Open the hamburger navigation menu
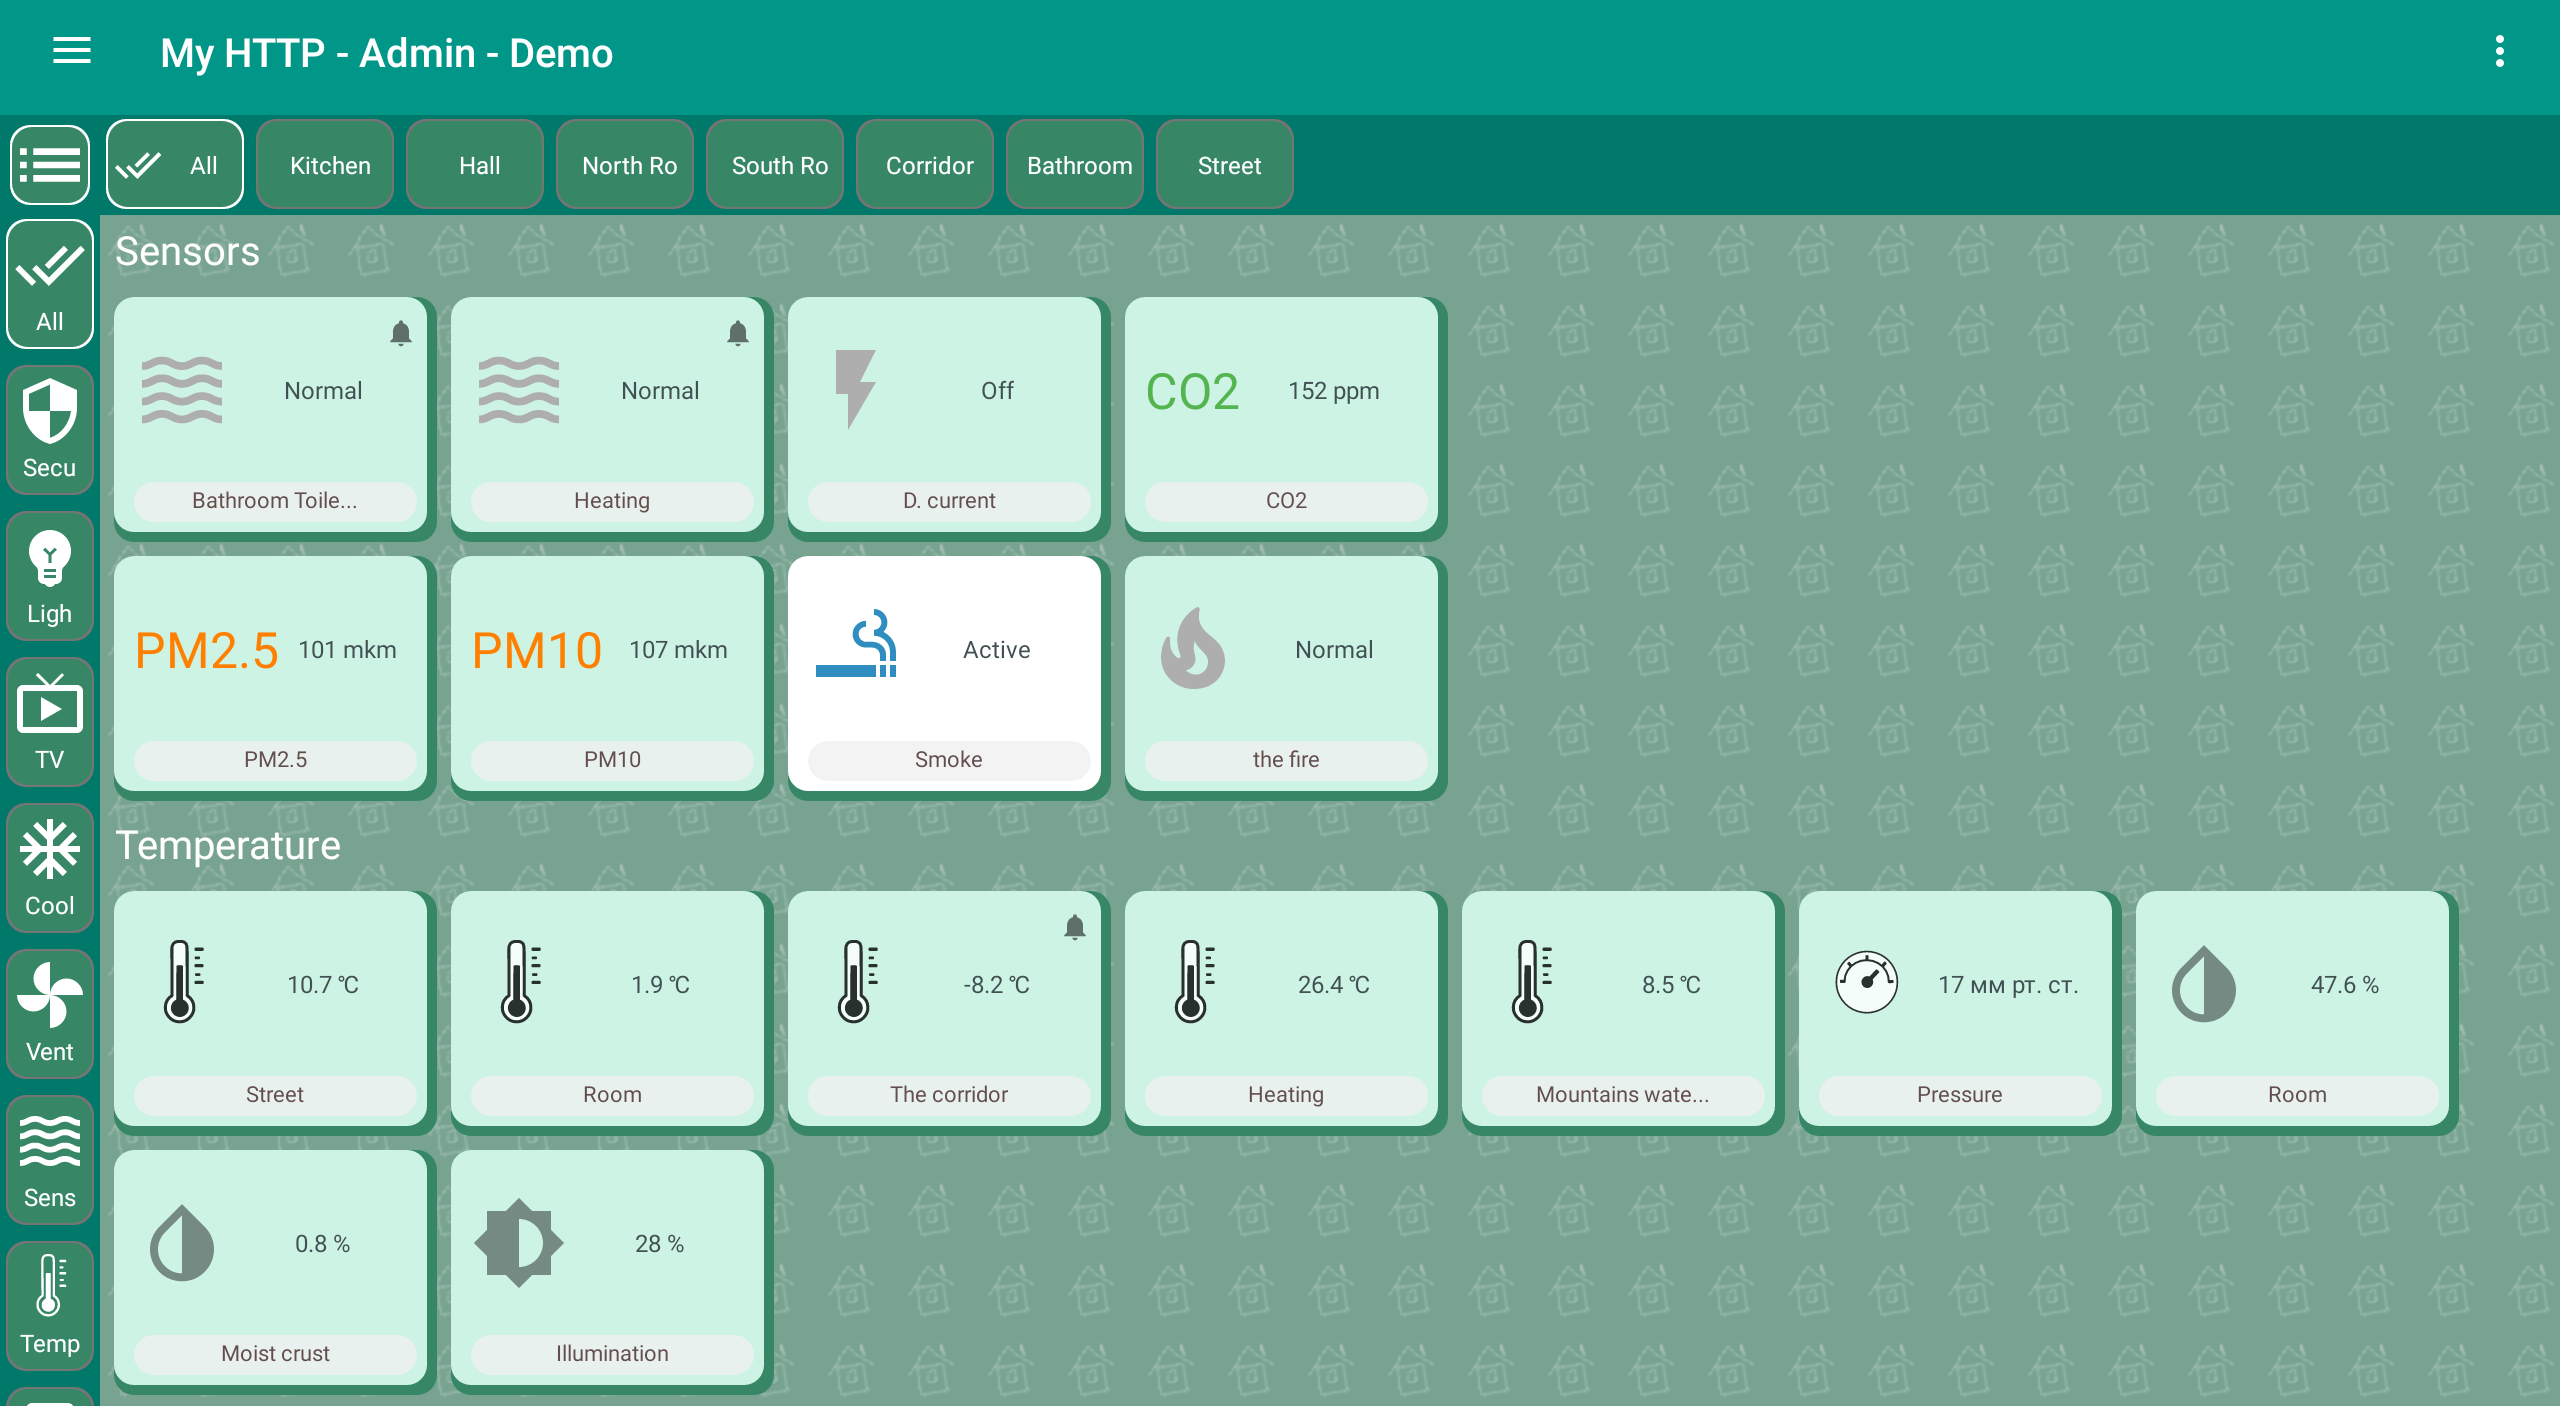The width and height of the screenshot is (2560, 1406). click(x=71, y=51)
